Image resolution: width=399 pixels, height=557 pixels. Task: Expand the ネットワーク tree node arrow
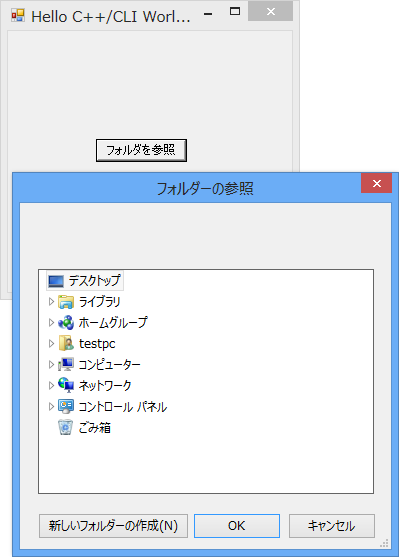coord(51,385)
